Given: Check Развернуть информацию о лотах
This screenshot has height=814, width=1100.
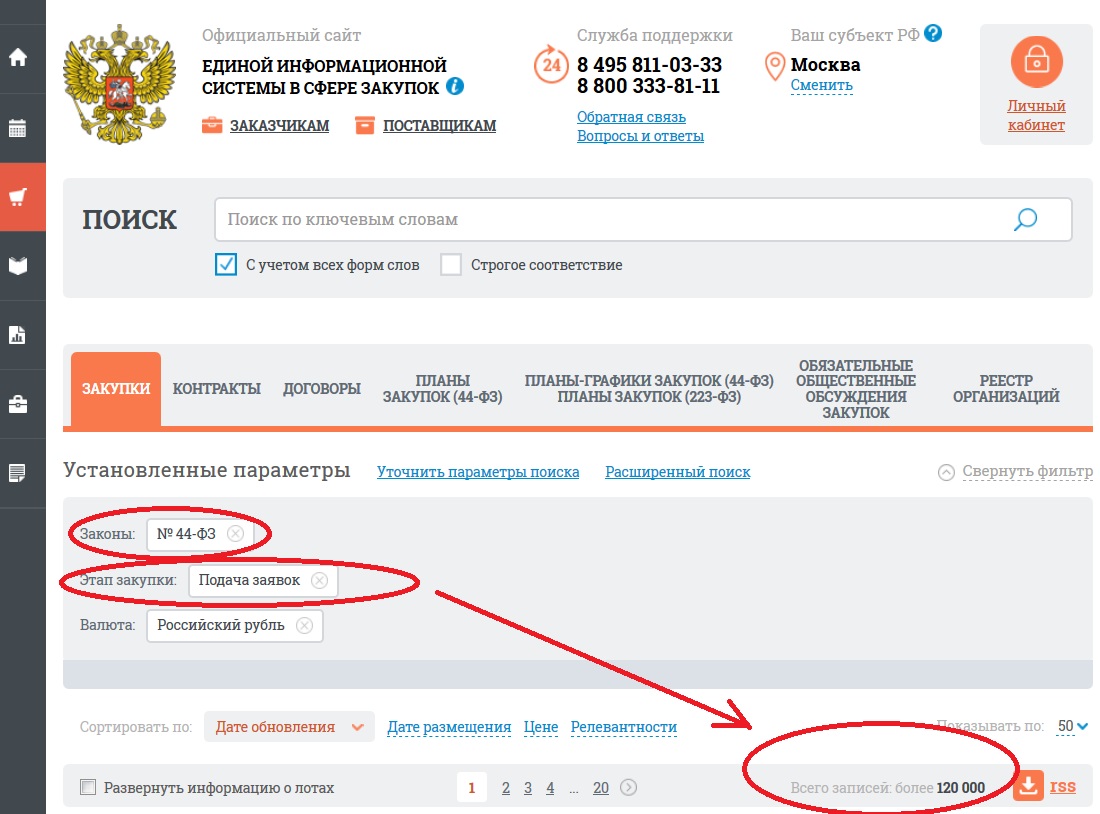Looking at the screenshot, I should 88,788.
